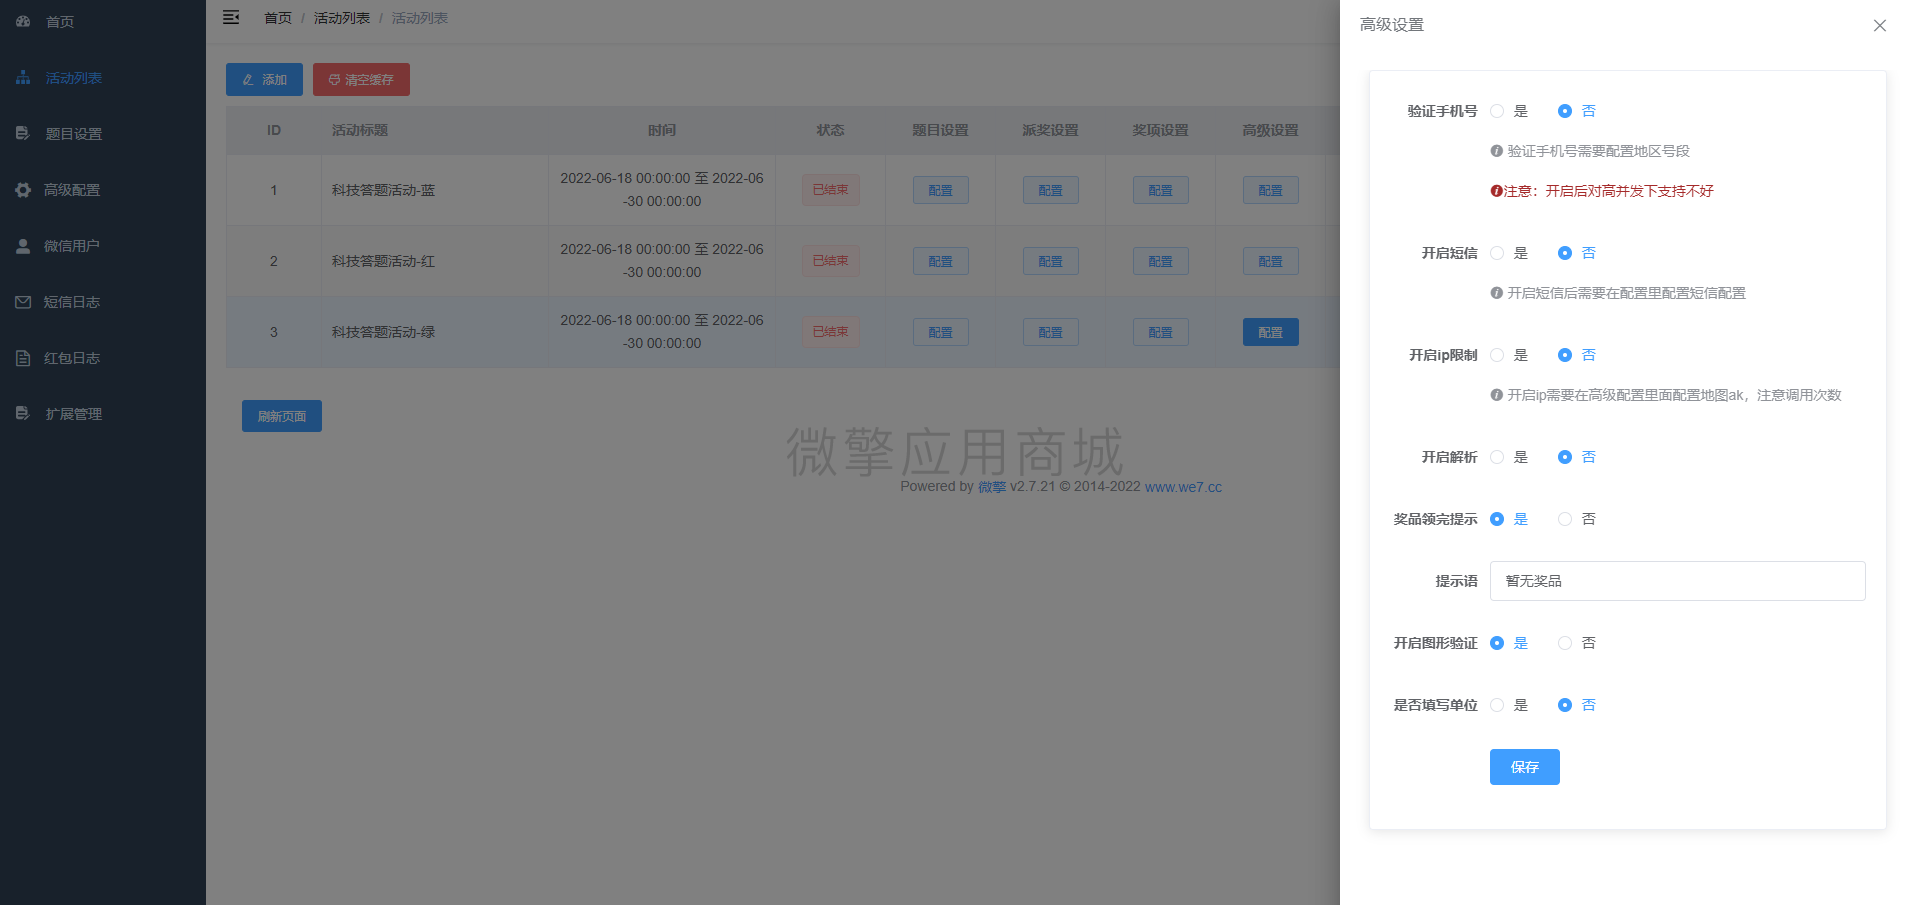Click 高级设置 配置 for 科技答题活动-蓝
Screen dimensions: 1908x905
[x=1270, y=190]
